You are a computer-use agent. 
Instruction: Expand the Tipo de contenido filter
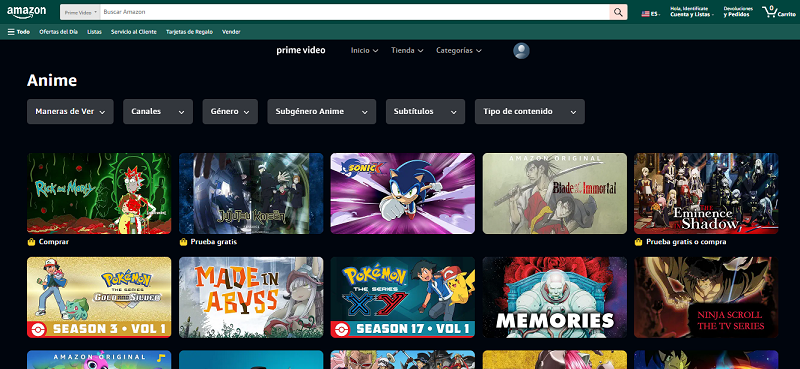tap(530, 112)
